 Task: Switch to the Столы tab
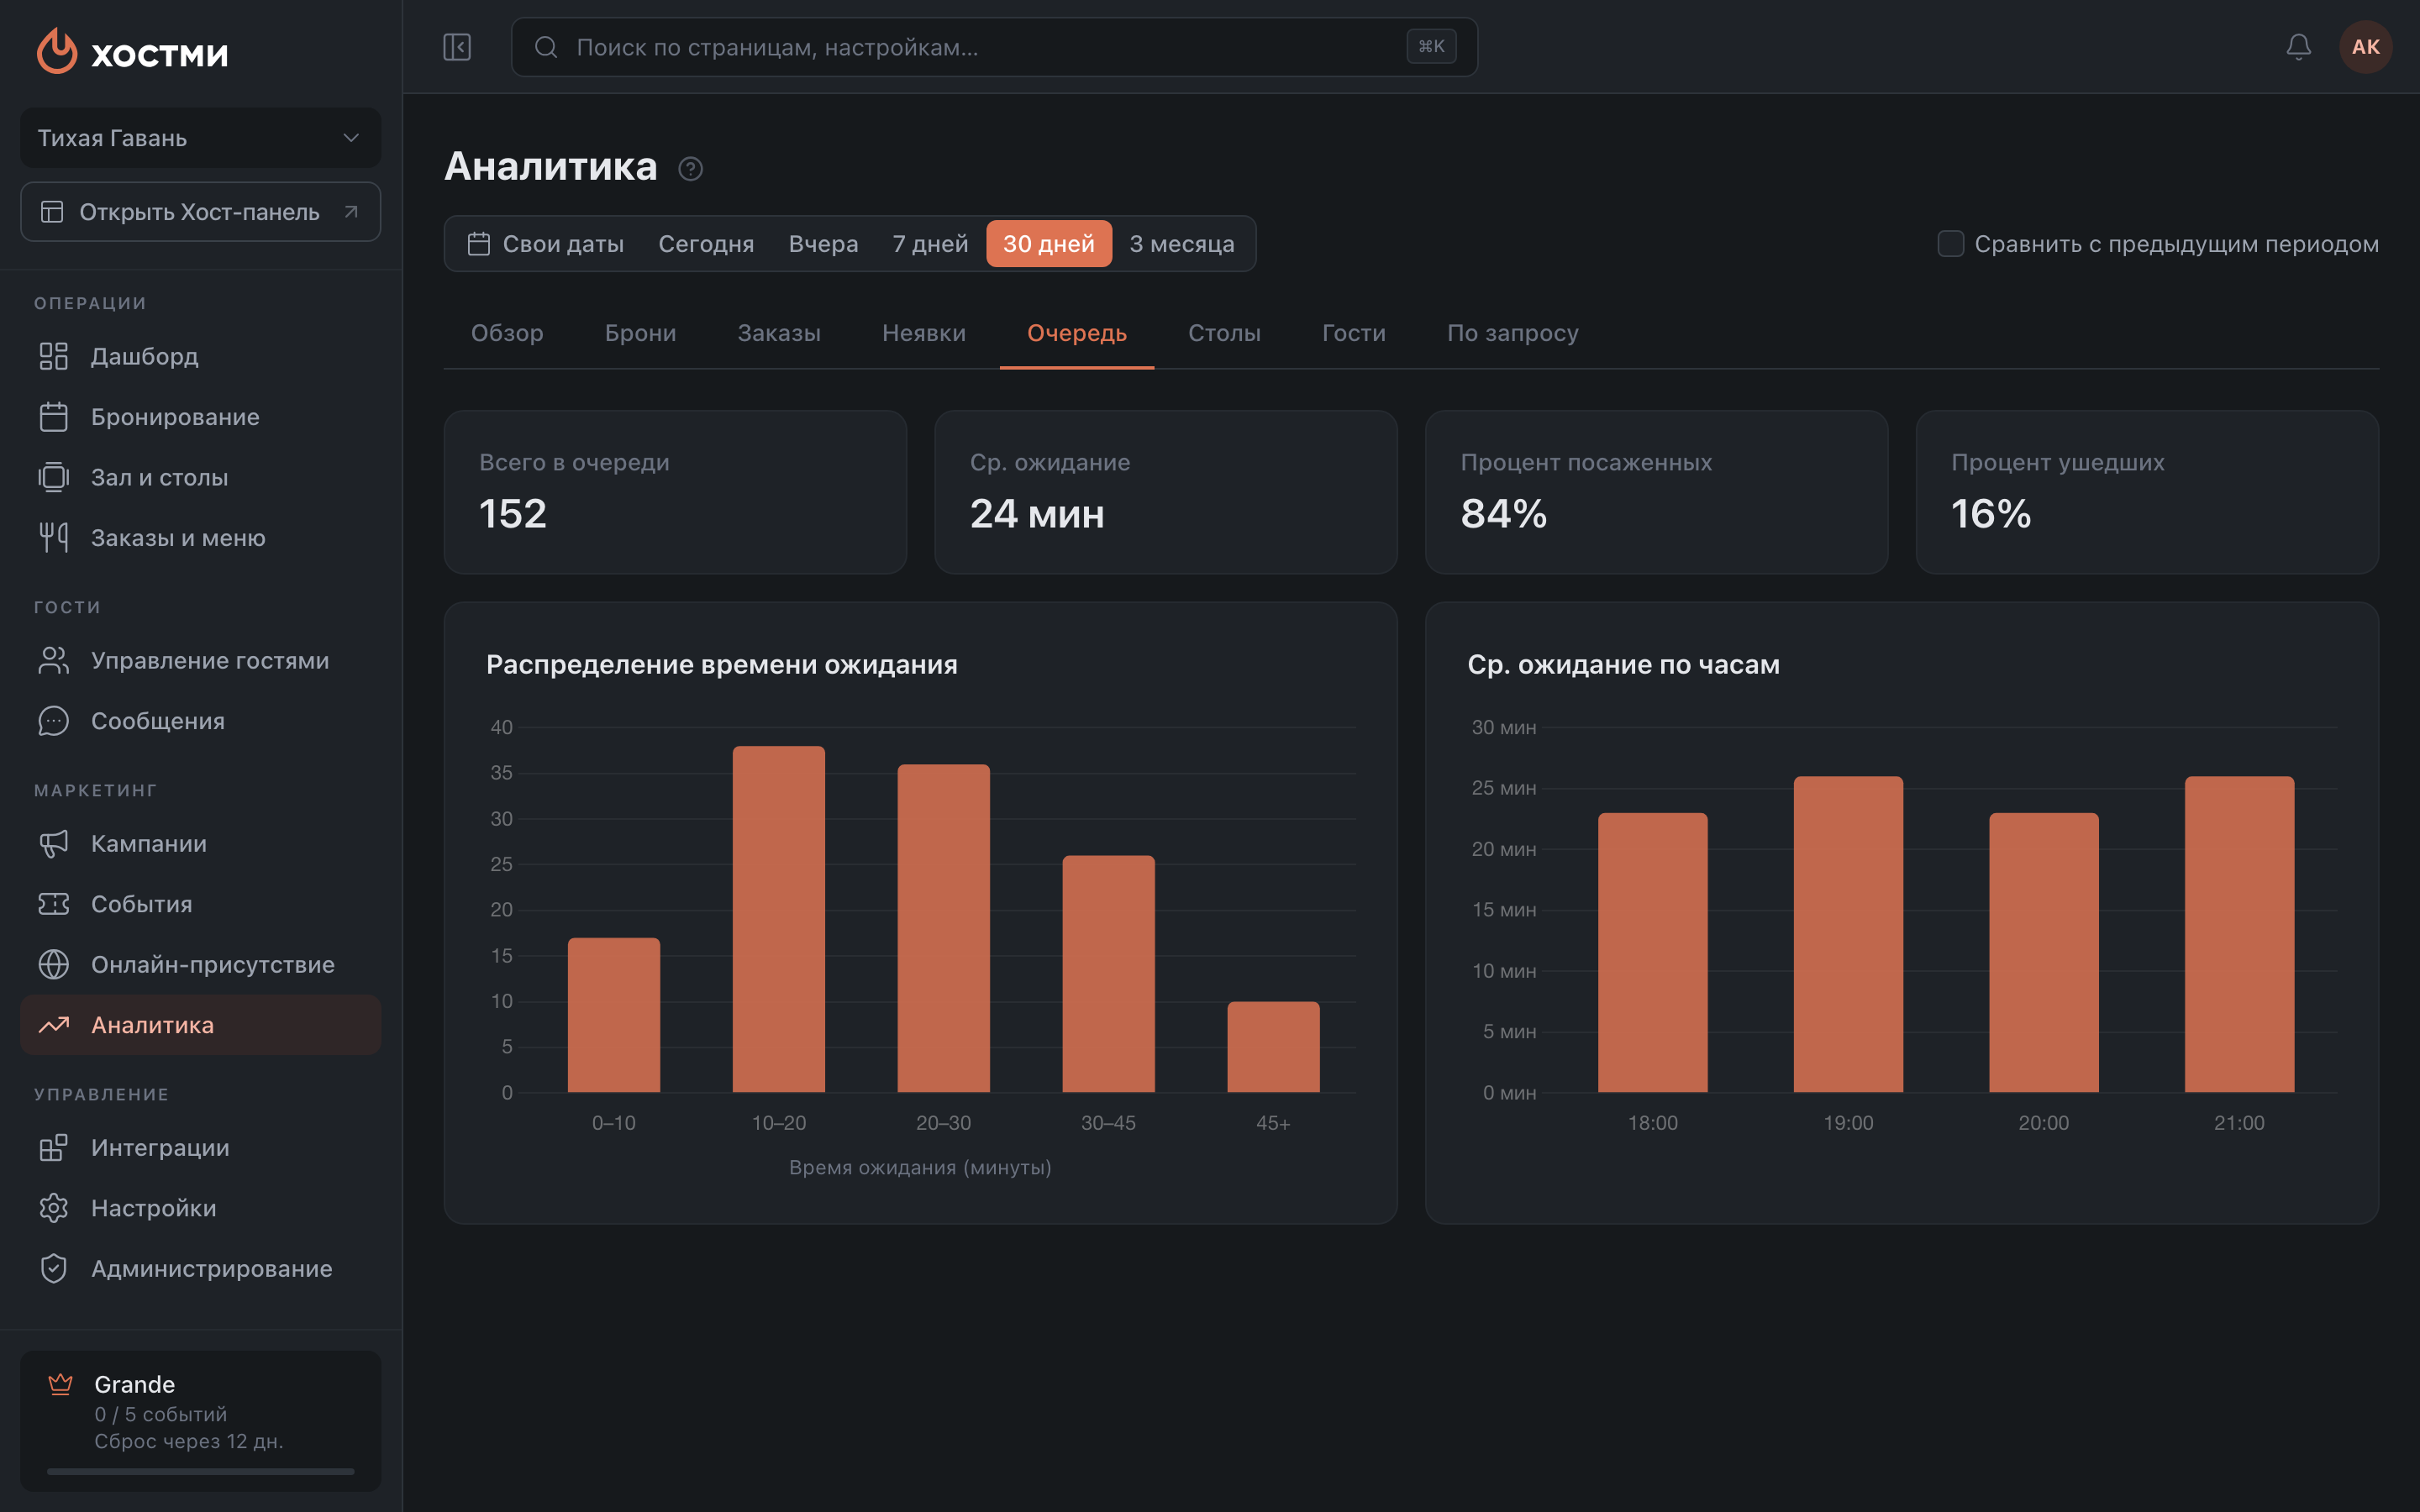[1224, 333]
